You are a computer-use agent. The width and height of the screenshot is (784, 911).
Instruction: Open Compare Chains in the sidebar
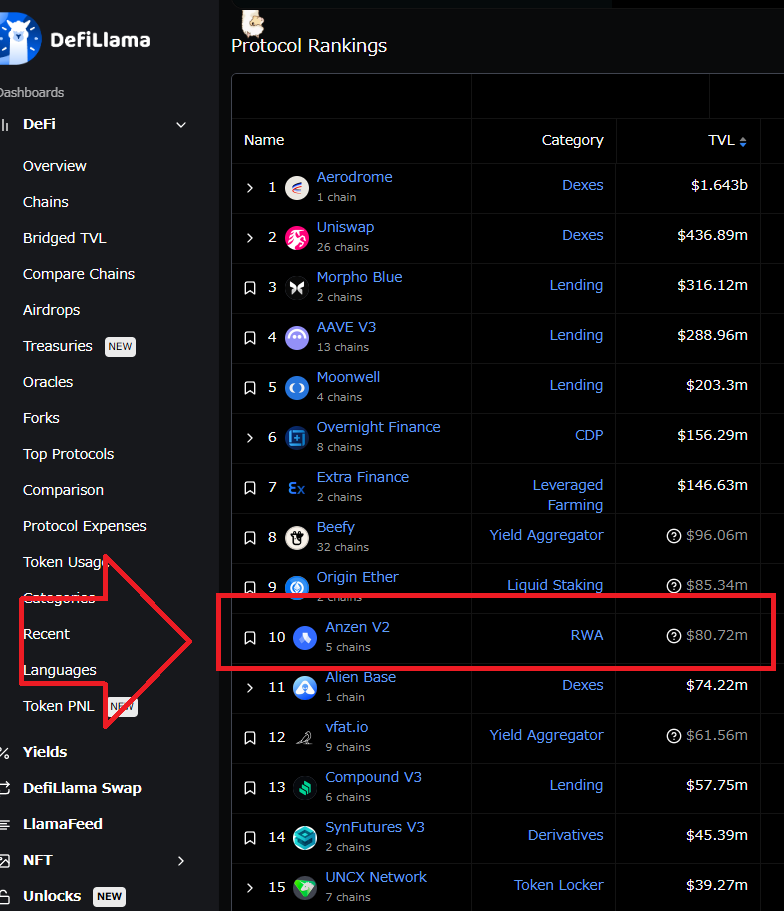(79, 274)
